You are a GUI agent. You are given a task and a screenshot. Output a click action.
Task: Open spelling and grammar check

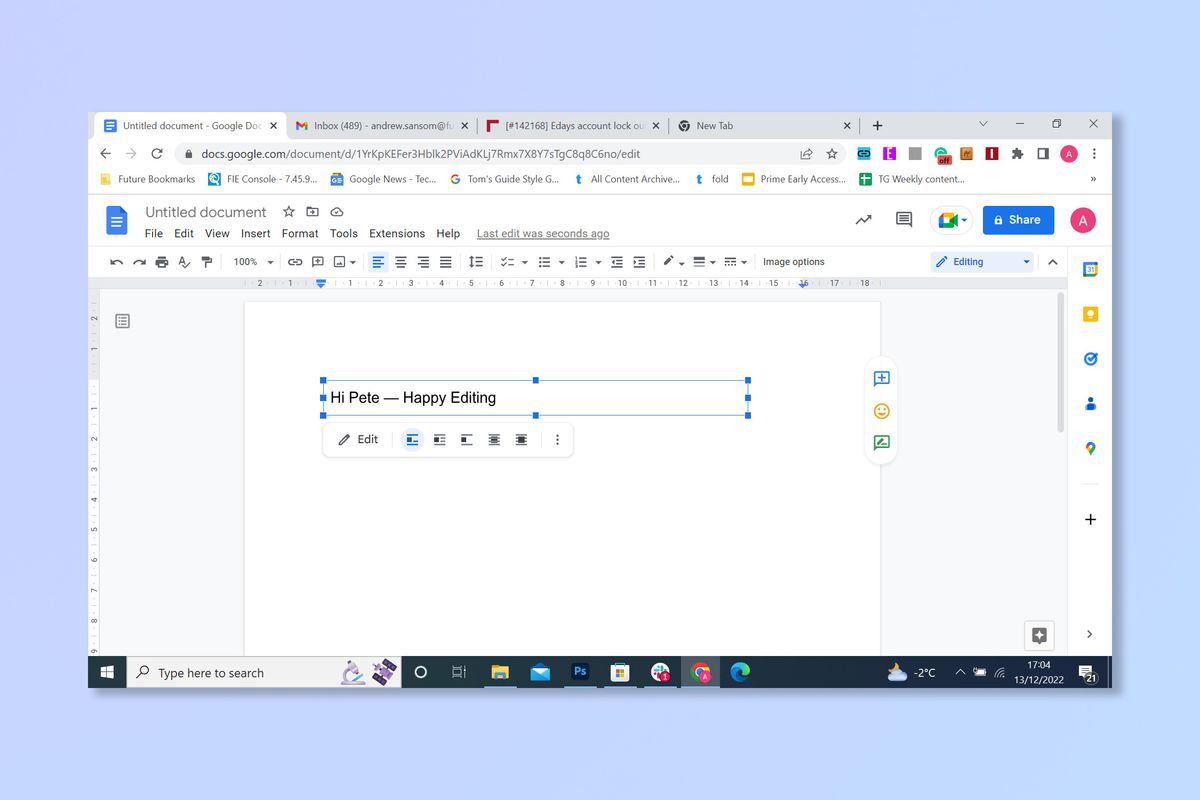coord(184,261)
